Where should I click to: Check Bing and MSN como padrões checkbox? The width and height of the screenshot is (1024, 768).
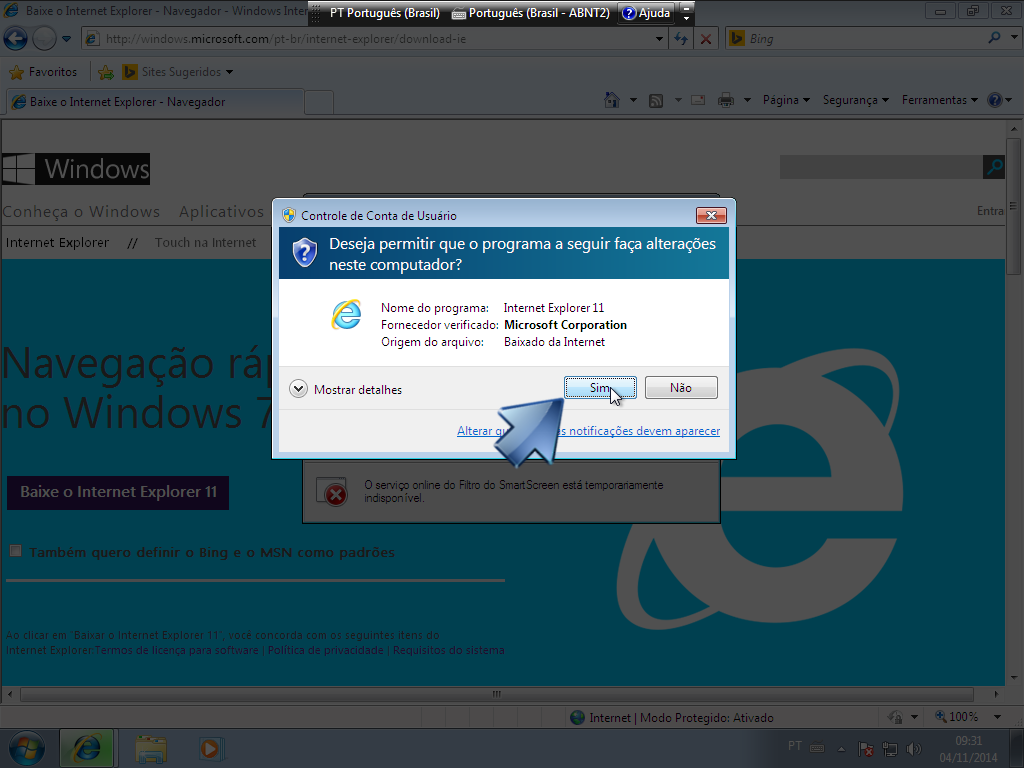16,551
